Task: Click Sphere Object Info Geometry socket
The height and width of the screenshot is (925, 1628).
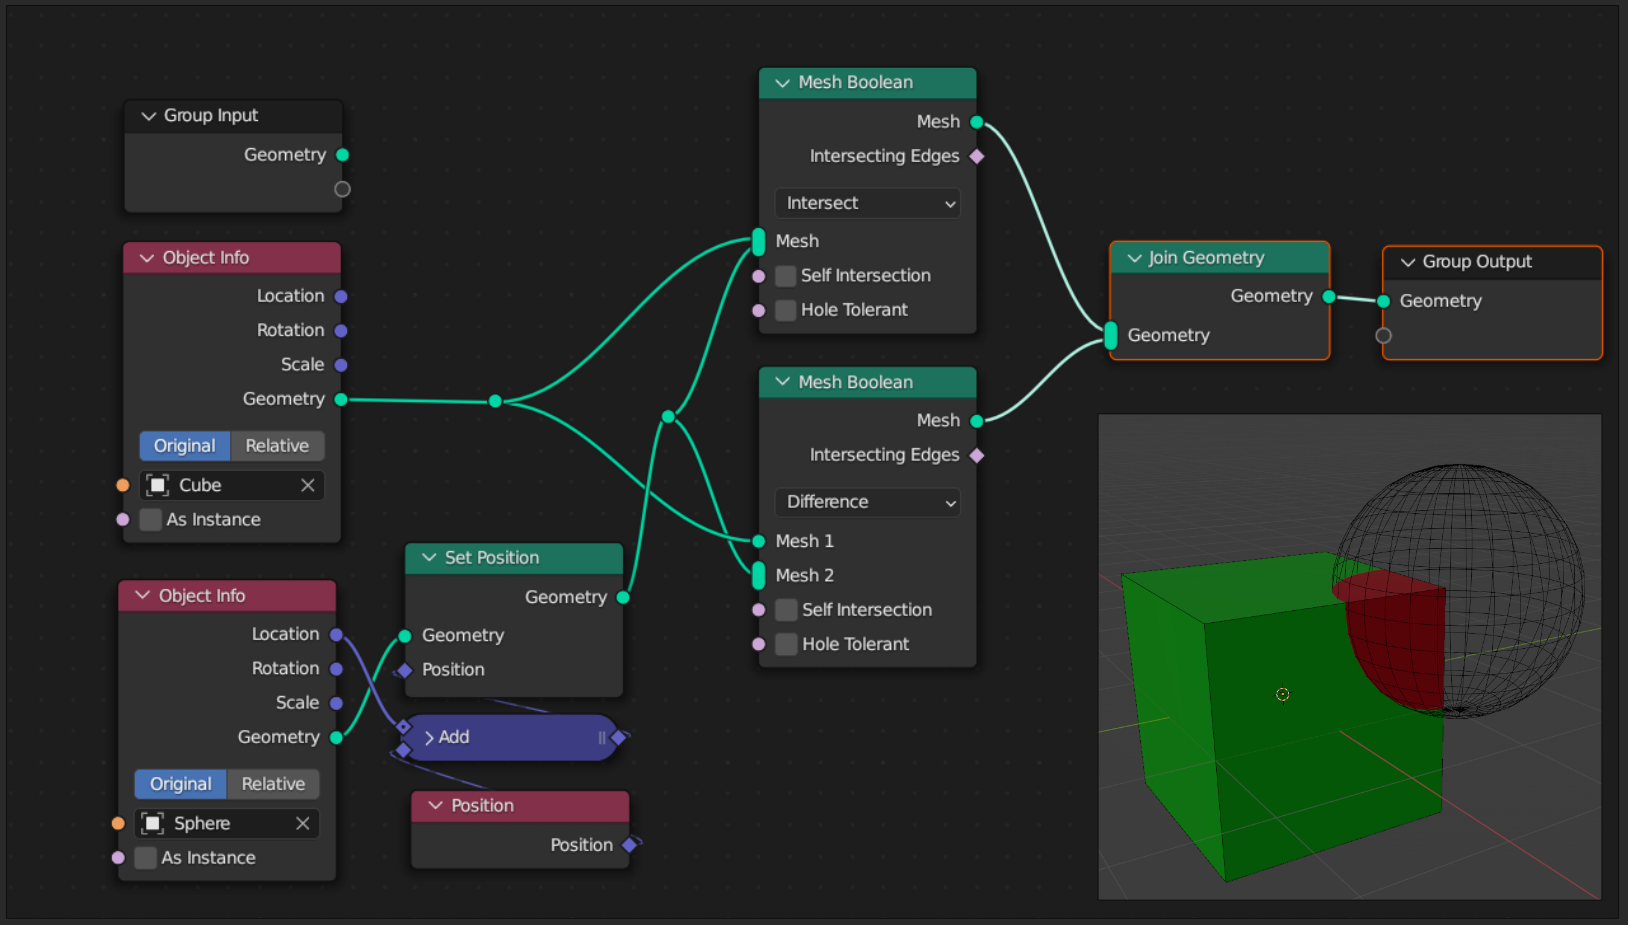Action: click(x=336, y=738)
